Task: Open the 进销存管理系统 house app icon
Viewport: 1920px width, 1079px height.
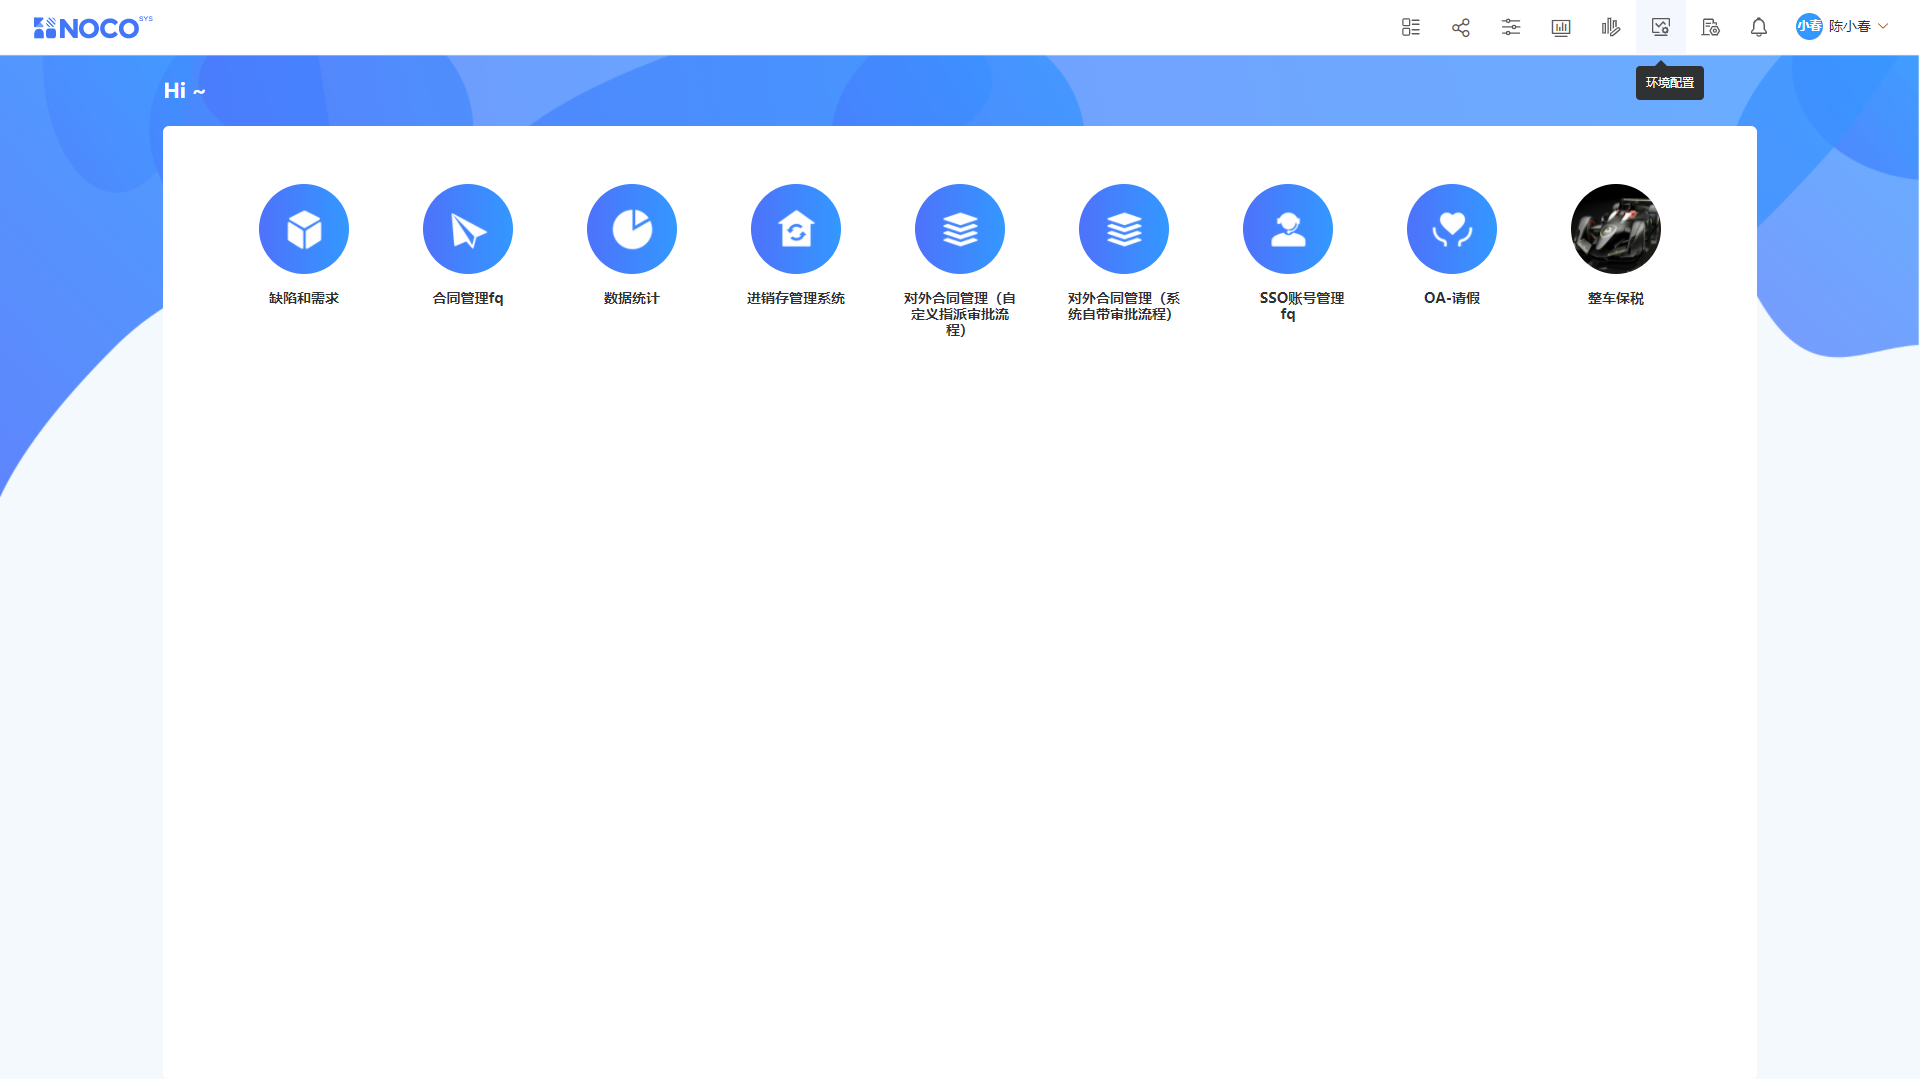Action: pos(796,229)
